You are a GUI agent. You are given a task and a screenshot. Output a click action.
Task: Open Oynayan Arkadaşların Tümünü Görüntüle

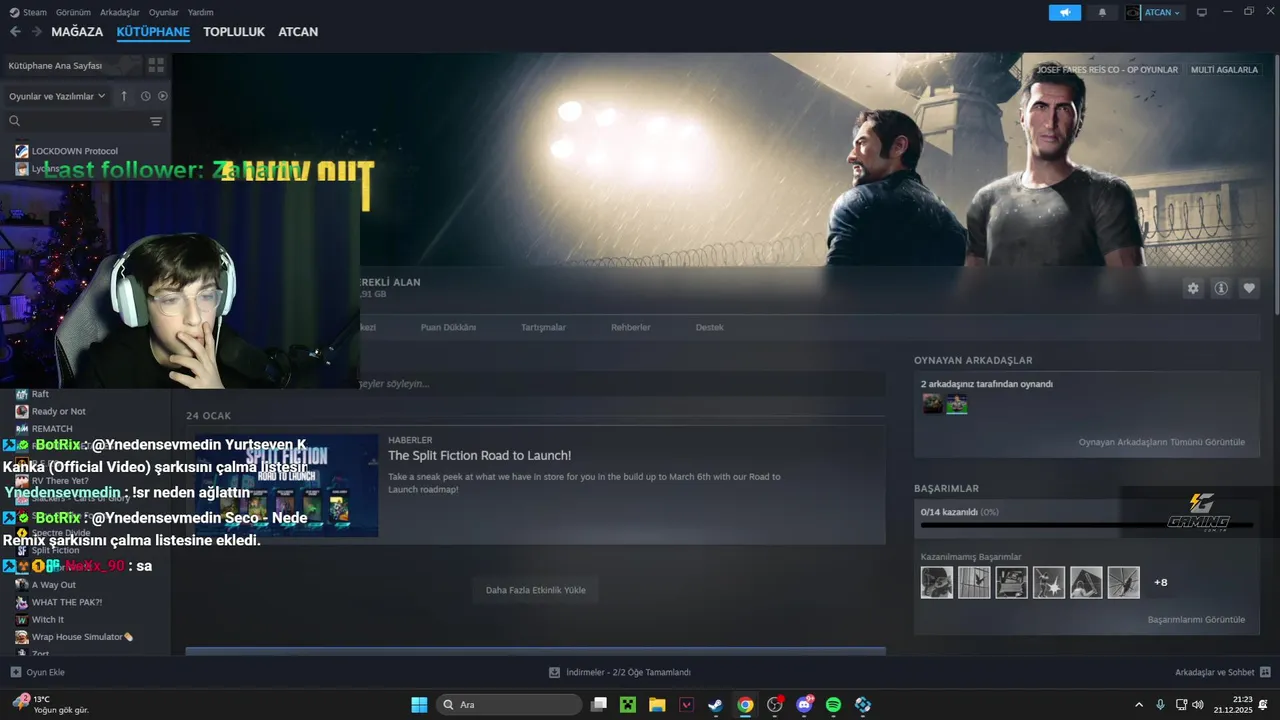click(1161, 442)
